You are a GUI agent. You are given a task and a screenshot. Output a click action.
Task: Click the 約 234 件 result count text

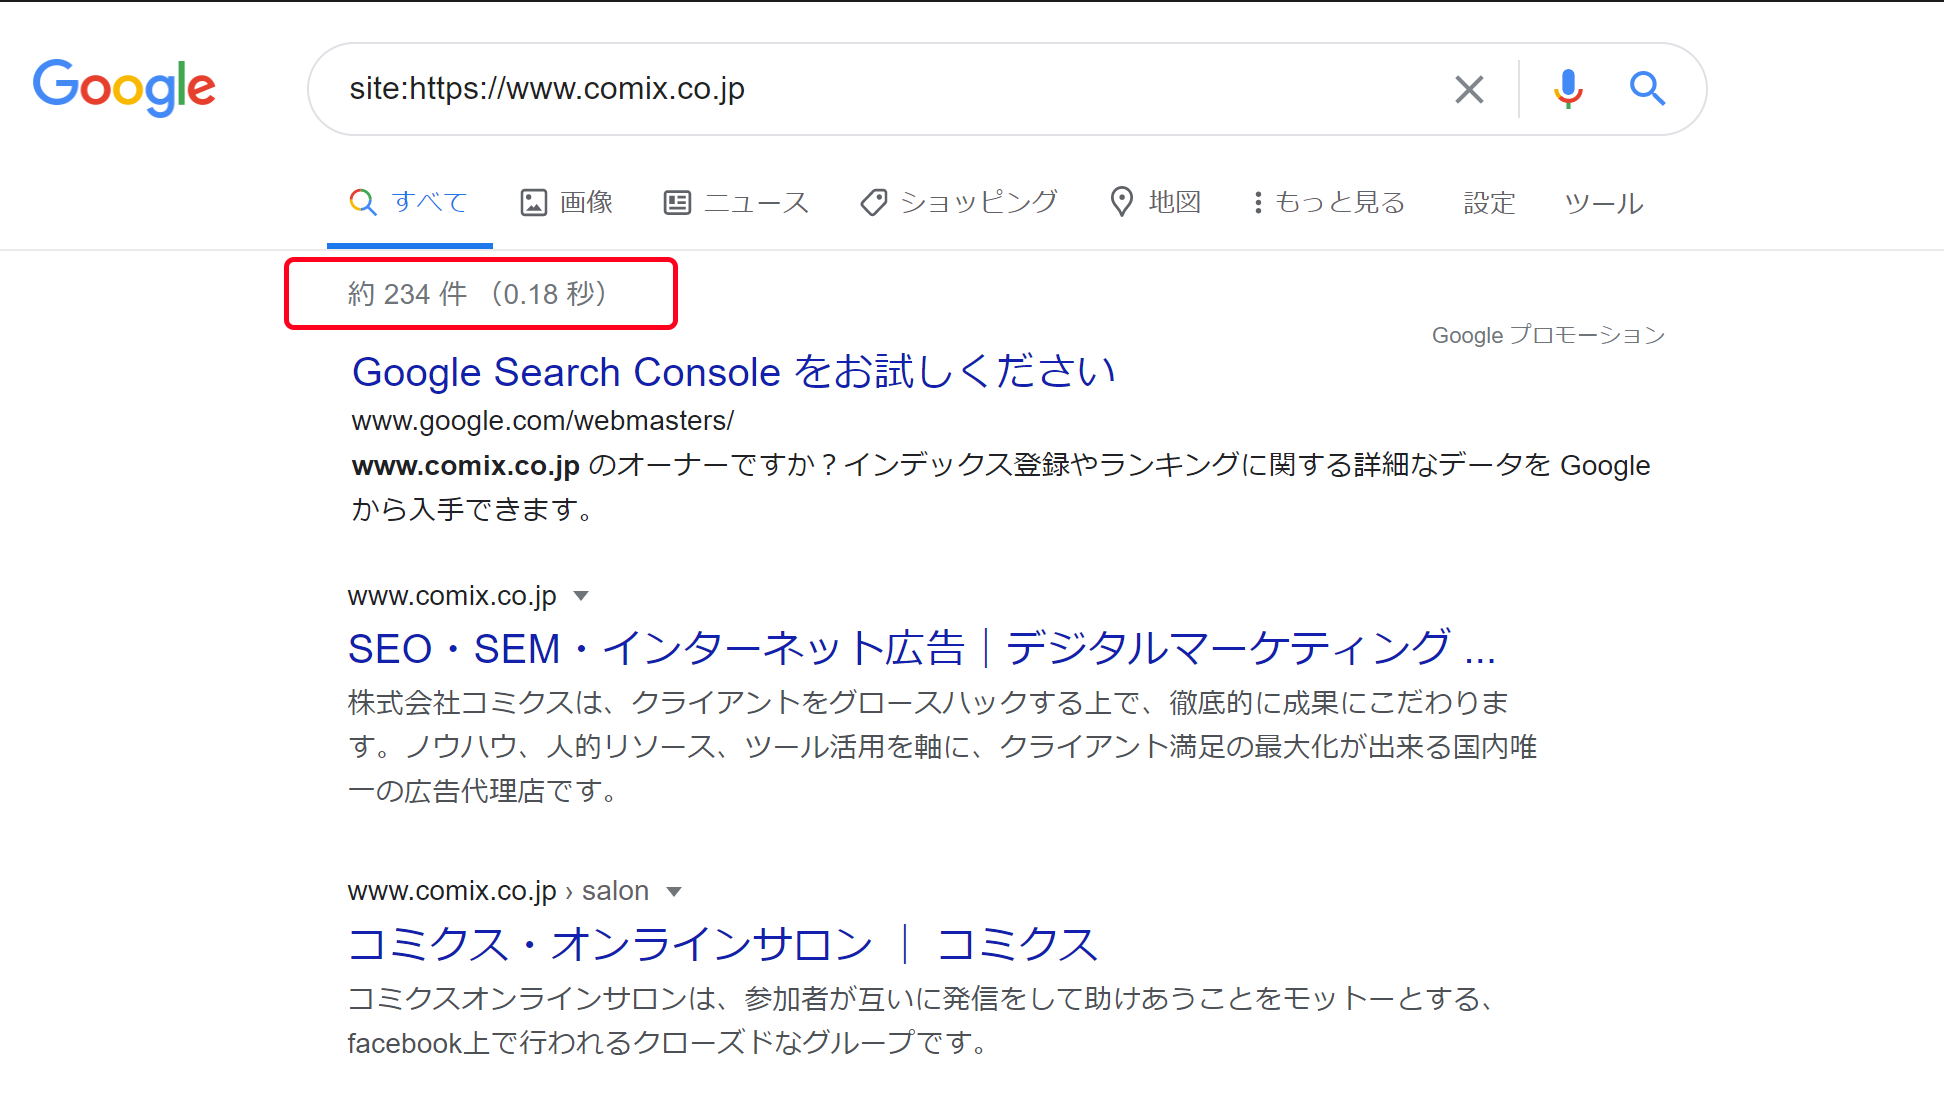click(x=478, y=294)
